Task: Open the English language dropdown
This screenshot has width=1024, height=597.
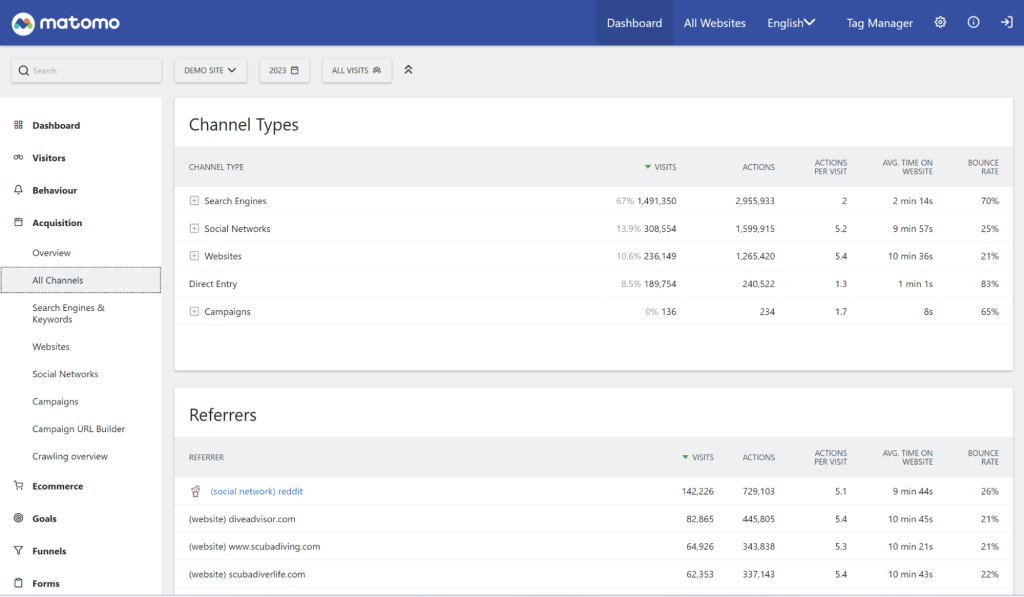Action: 791,22
